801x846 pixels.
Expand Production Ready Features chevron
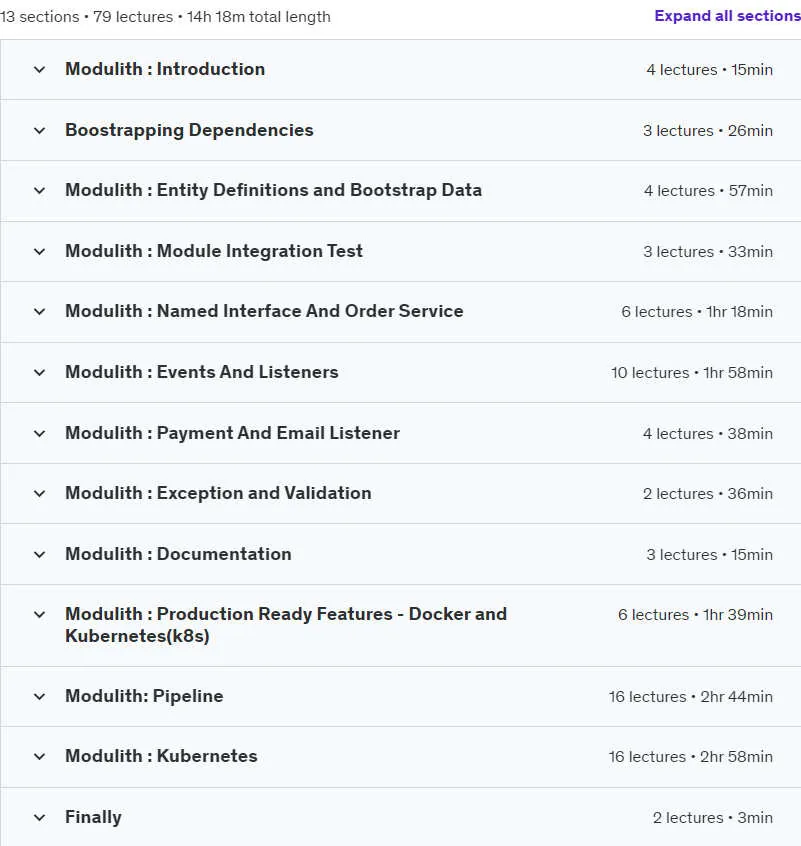39,615
